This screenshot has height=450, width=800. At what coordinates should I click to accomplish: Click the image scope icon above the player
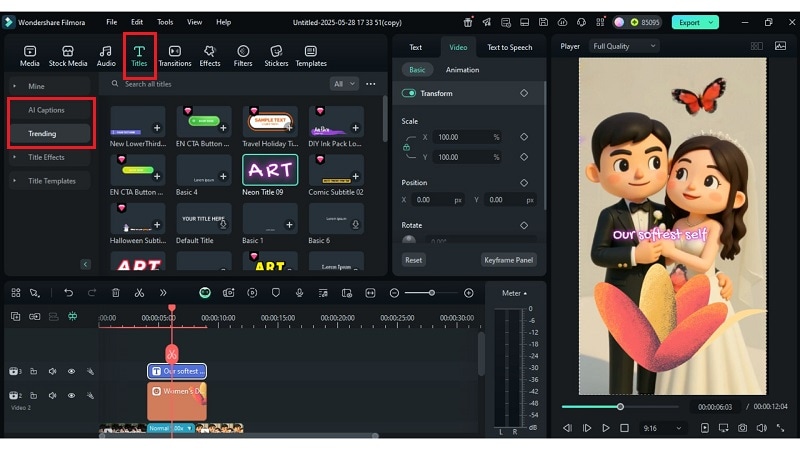(781, 46)
